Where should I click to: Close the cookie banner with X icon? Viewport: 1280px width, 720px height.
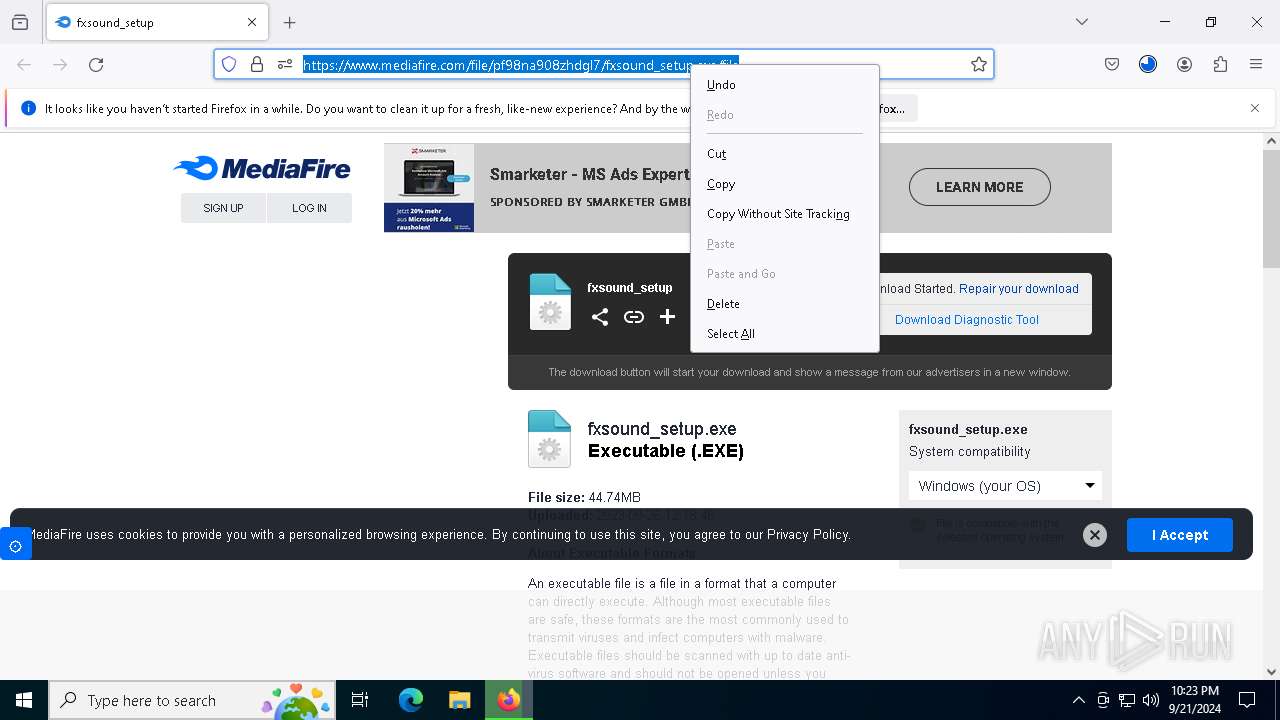(1095, 535)
